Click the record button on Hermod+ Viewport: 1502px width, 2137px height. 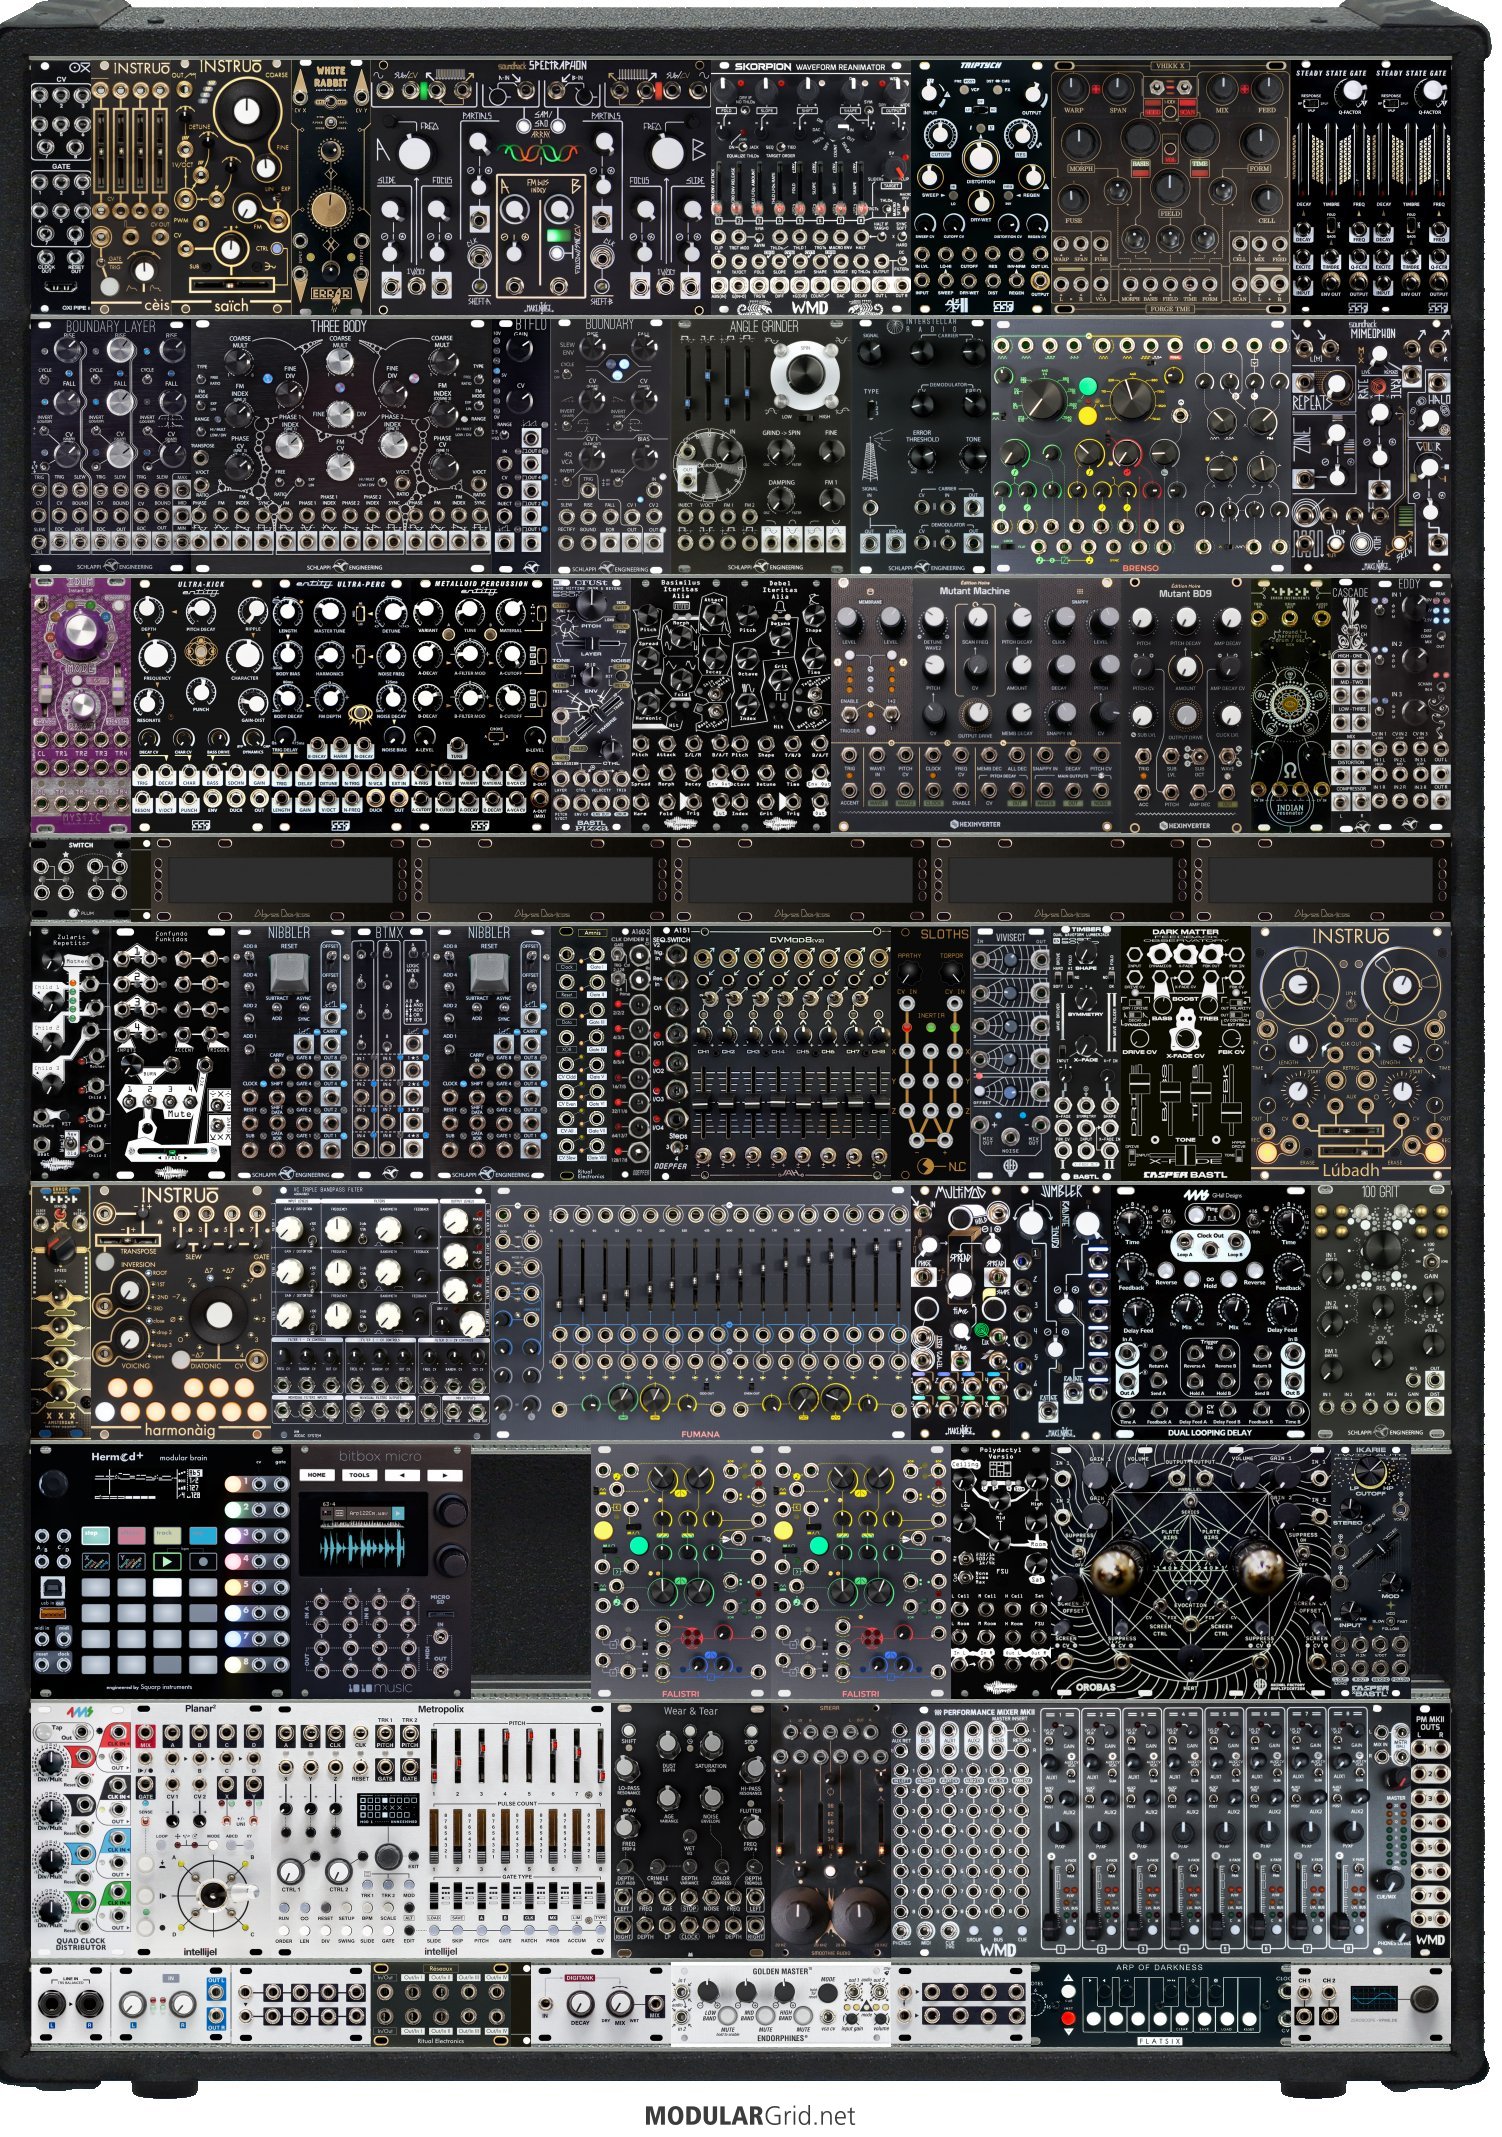coord(201,1560)
